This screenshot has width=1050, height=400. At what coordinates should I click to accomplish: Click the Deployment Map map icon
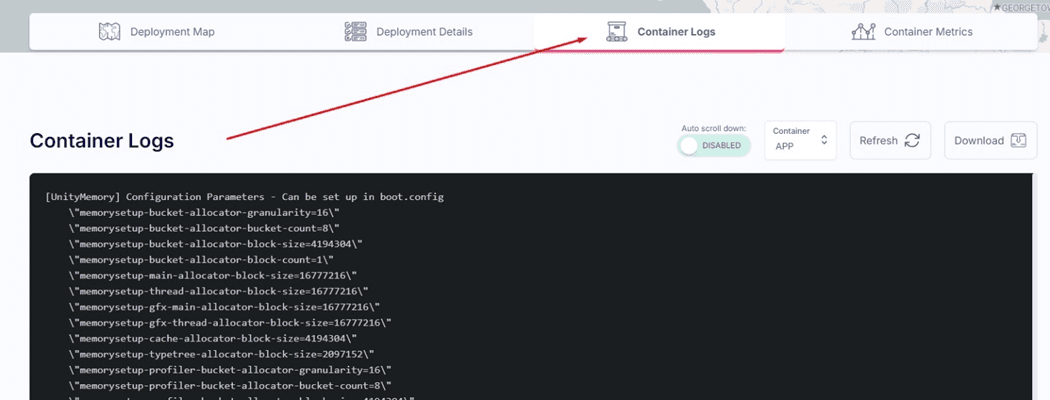click(109, 31)
